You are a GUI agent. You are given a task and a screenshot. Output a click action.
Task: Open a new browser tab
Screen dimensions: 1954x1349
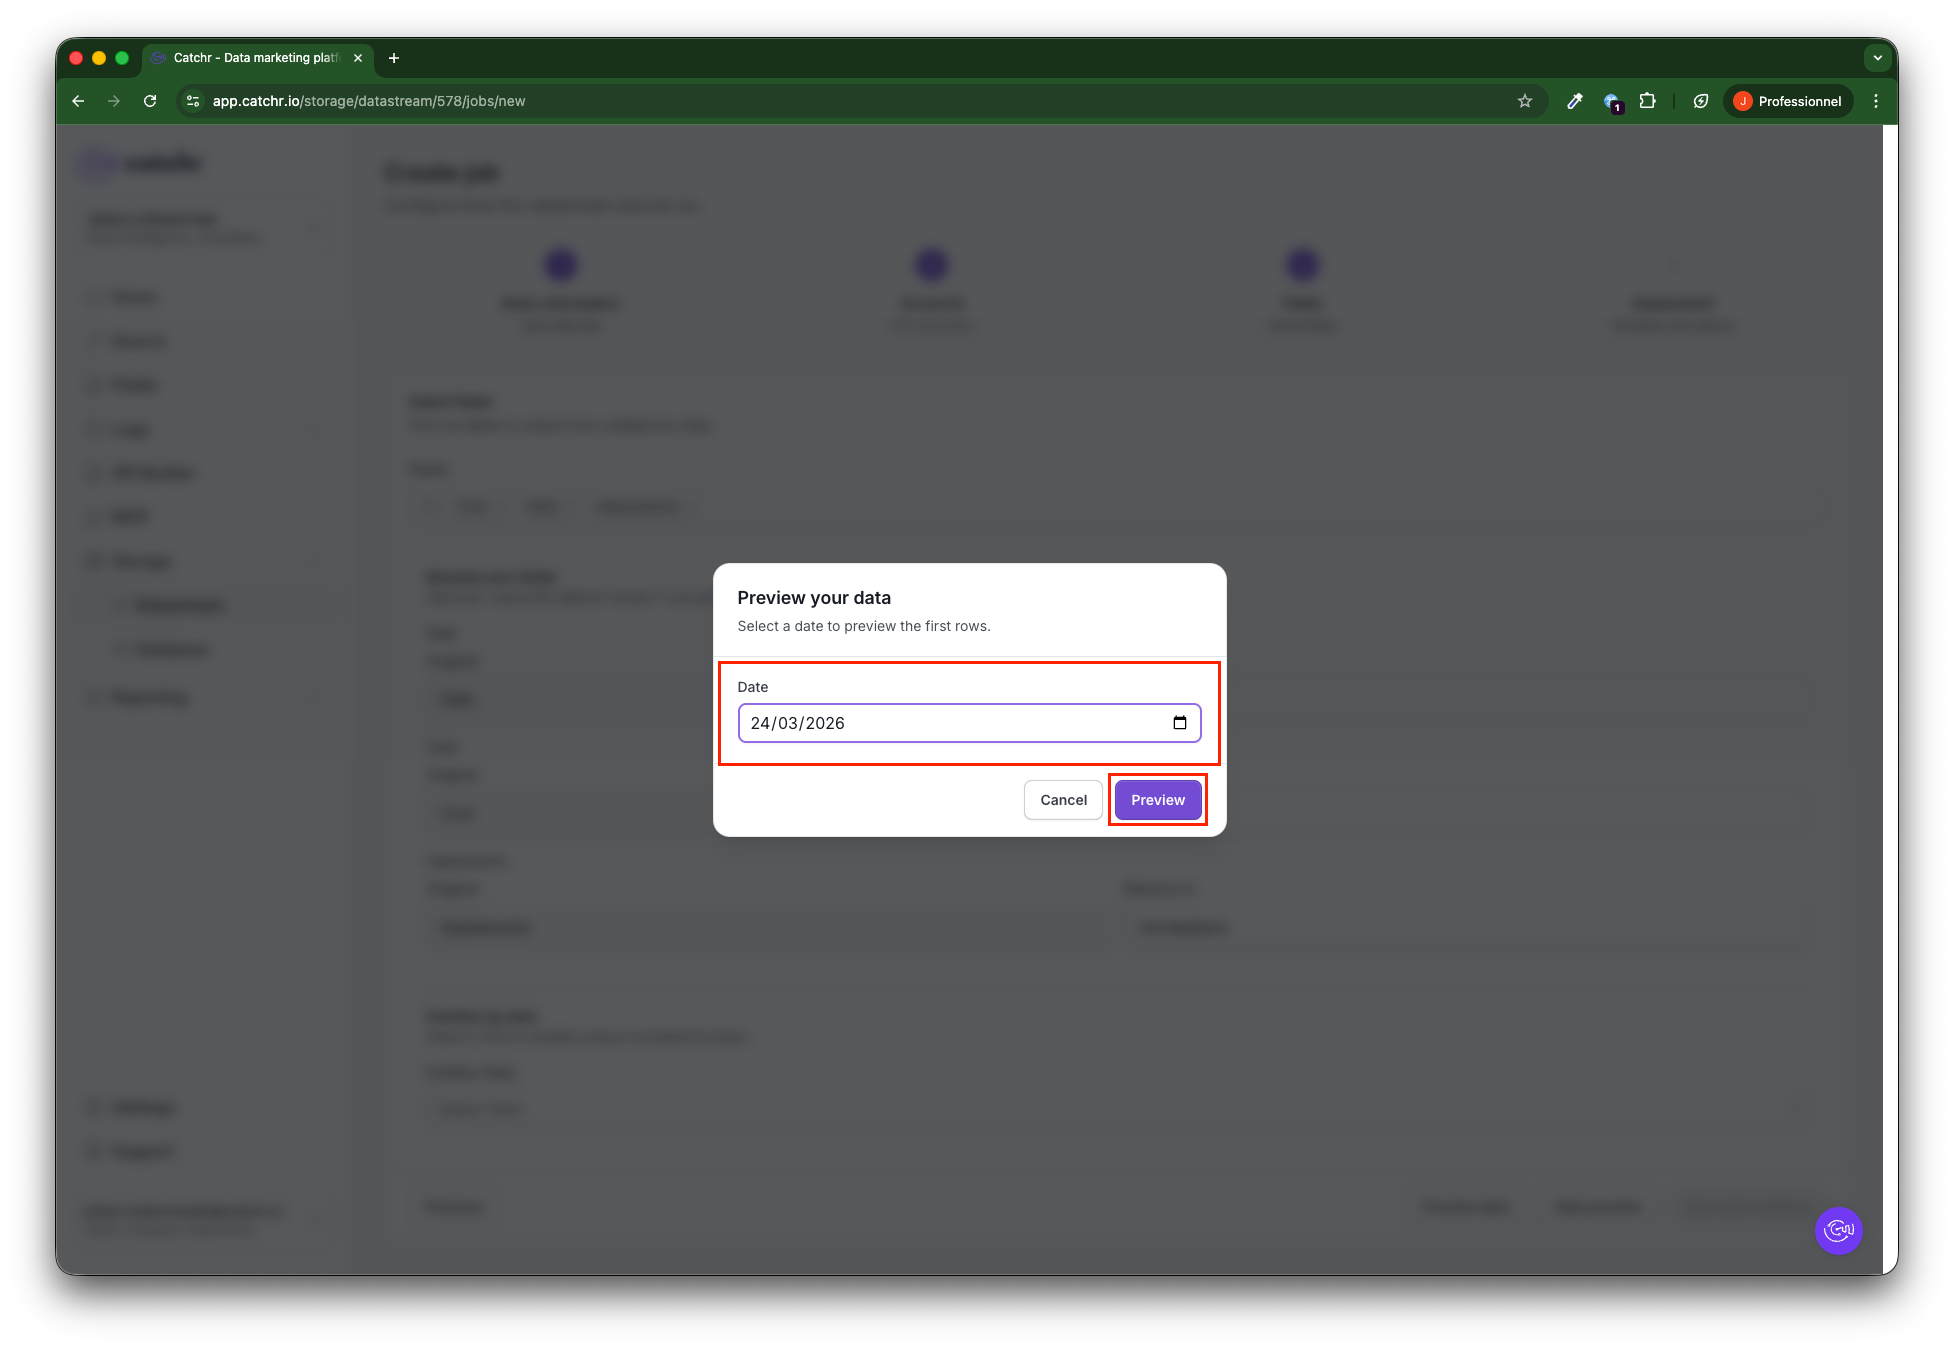point(394,58)
